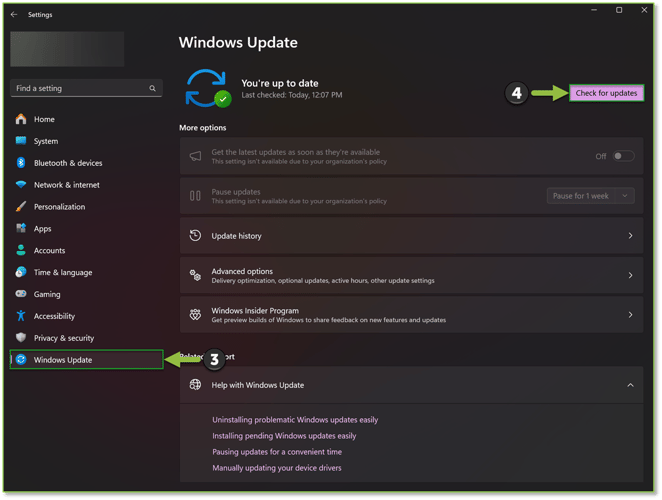Open Time & language settings
The image size is (662, 500).
pyautogui.click(x=63, y=272)
